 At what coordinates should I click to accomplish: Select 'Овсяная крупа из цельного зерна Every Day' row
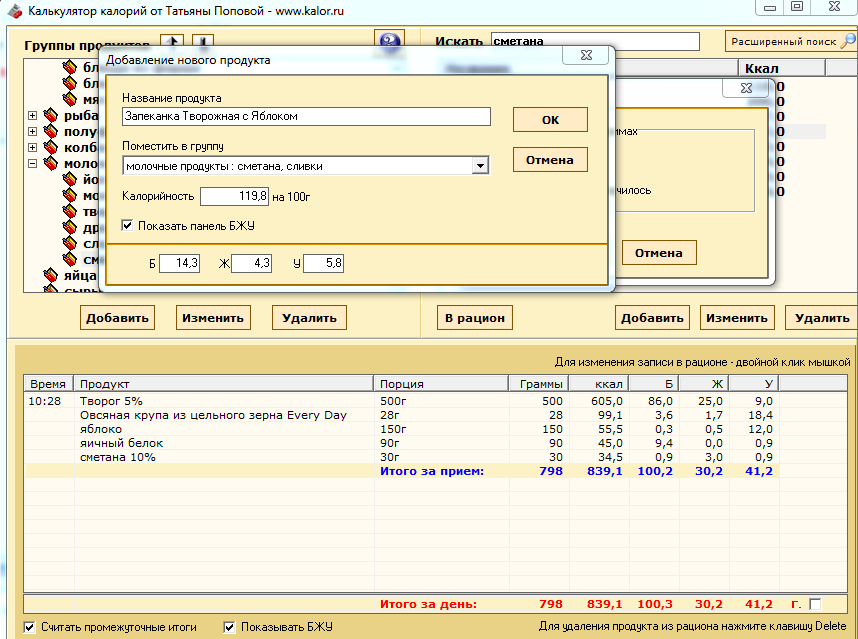click(402, 415)
